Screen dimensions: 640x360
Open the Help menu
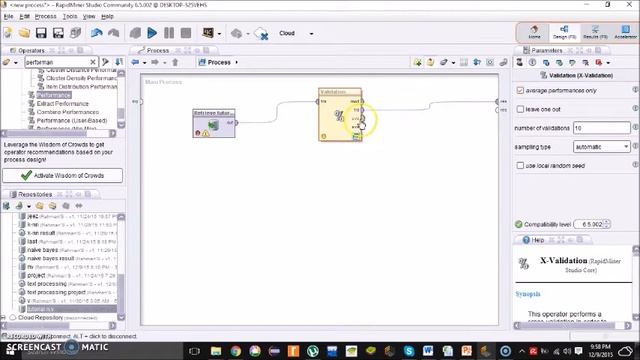[x=107, y=16]
